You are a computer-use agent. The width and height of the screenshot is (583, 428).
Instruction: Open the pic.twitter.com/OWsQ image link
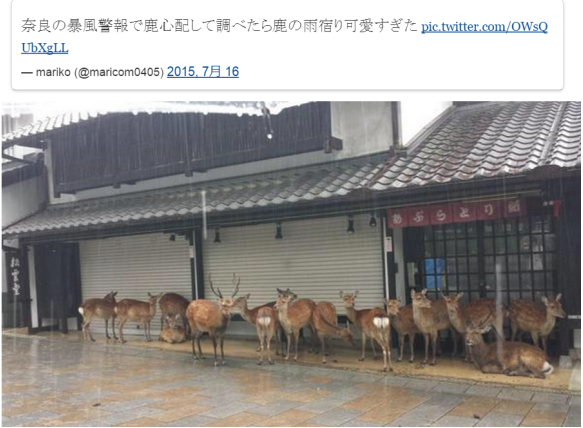pyautogui.click(x=484, y=26)
